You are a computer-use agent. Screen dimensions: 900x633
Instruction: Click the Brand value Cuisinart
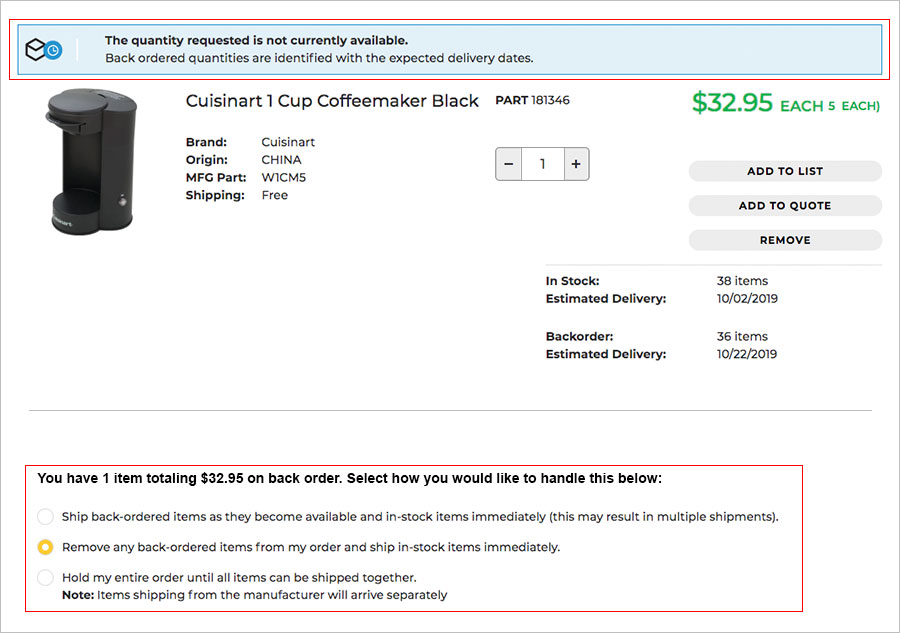[288, 142]
